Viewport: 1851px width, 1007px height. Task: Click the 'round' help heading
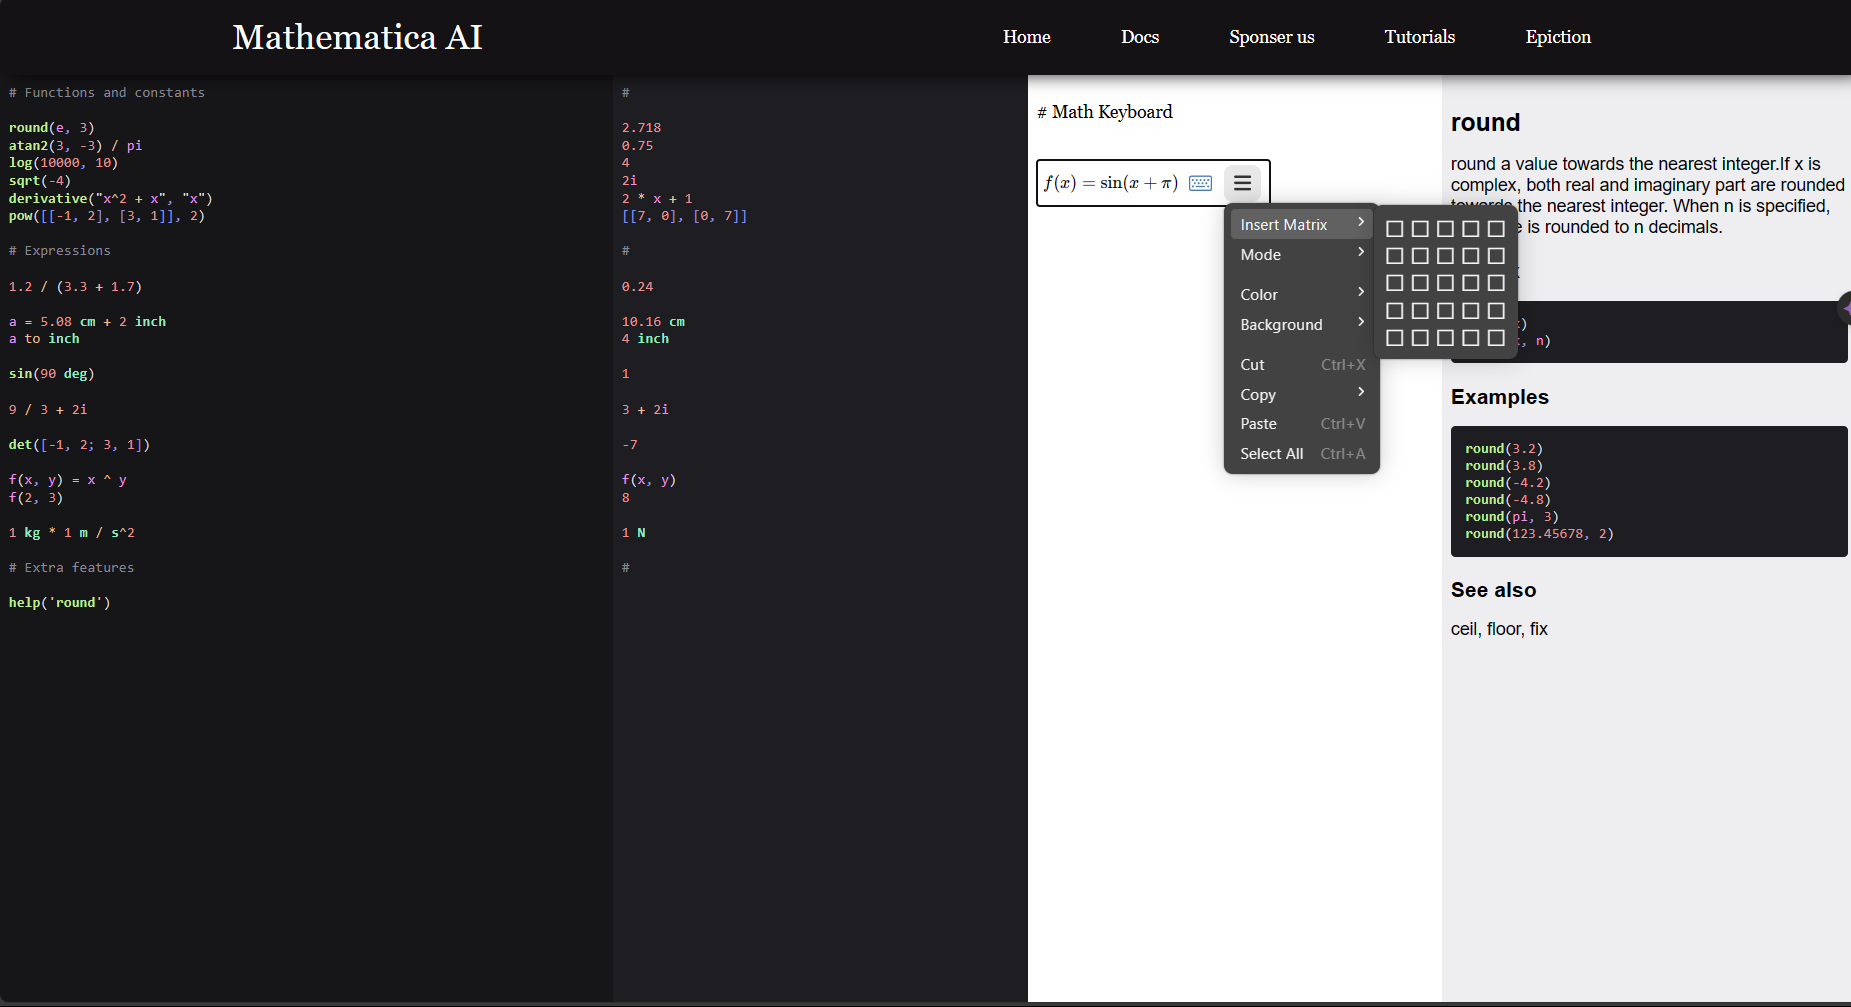(x=1485, y=122)
